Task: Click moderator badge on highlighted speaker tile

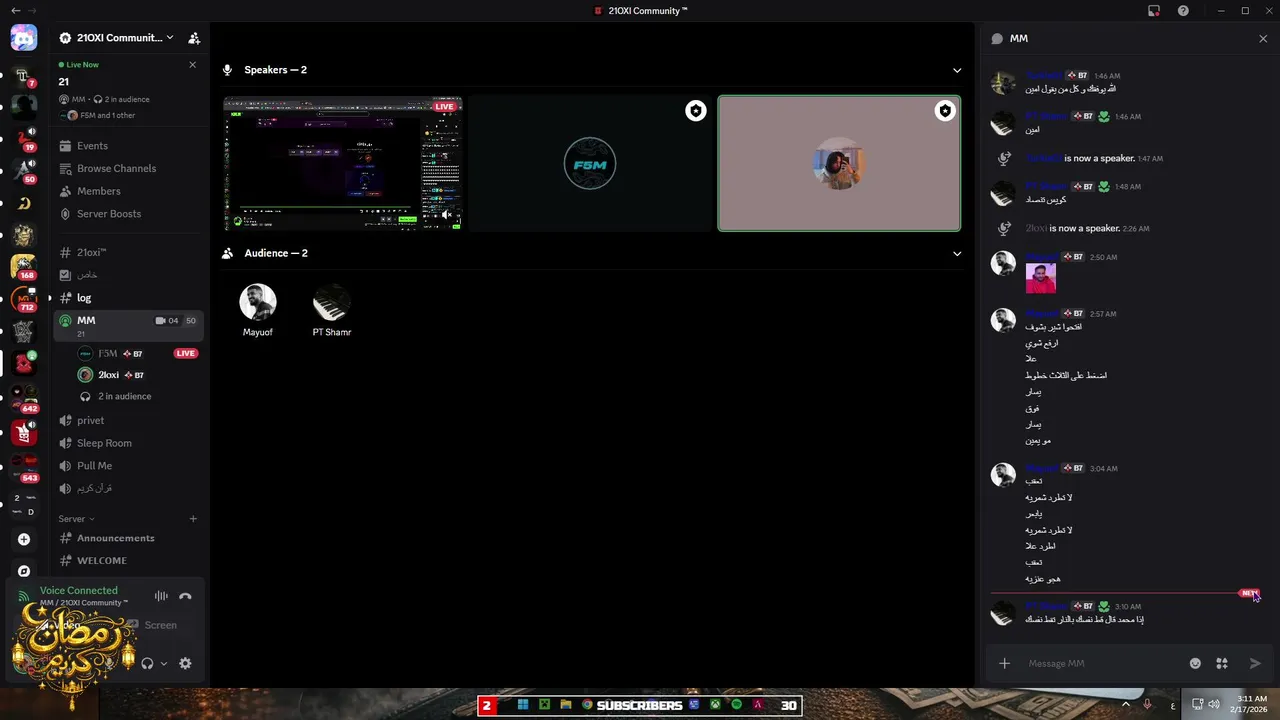Action: [944, 111]
